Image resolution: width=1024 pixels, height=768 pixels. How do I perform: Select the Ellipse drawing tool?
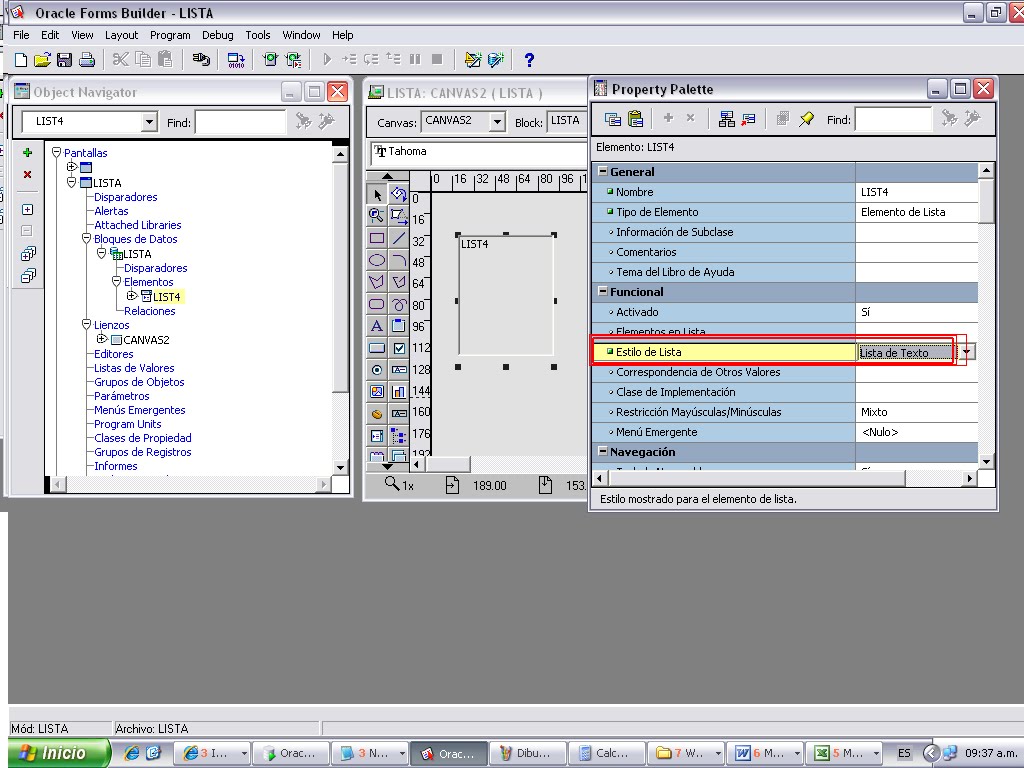[x=377, y=261]
